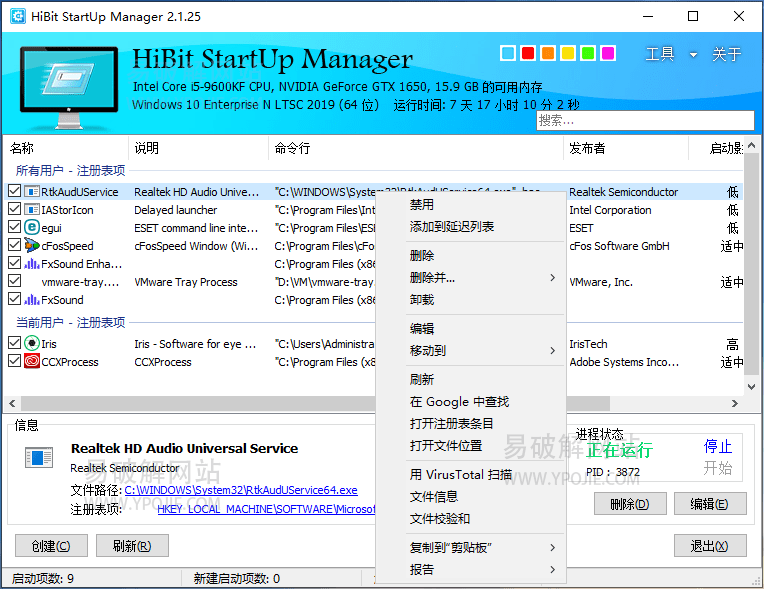Open the 工具 menu
The height and width of the screenshot is (589, 764).
pos(660,54)
